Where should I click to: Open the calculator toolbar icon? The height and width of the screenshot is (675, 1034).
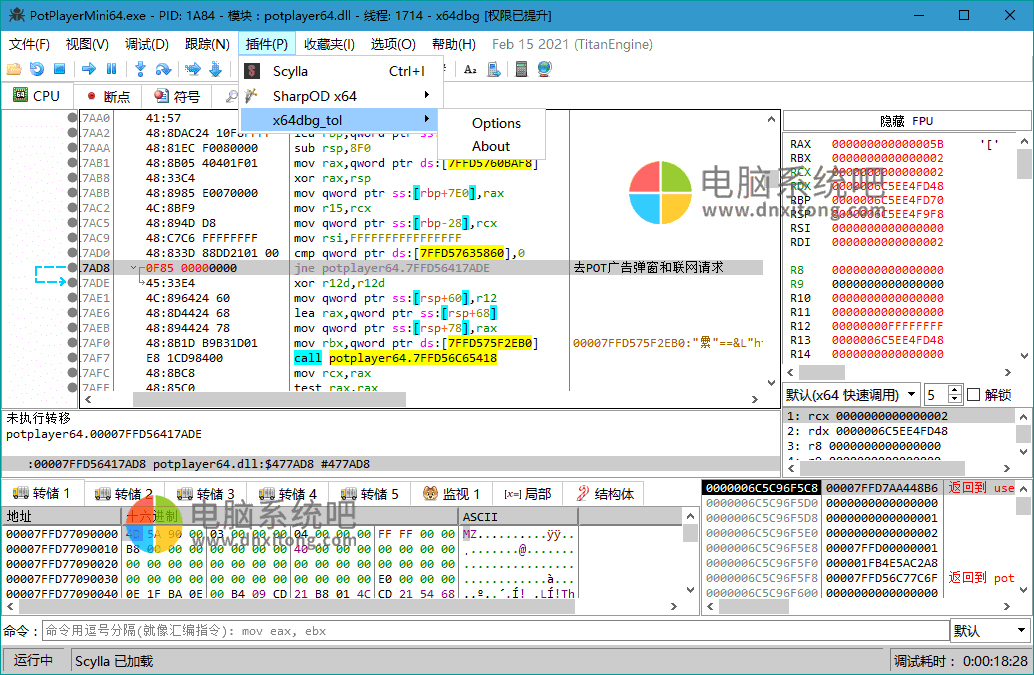pos(521,69)
